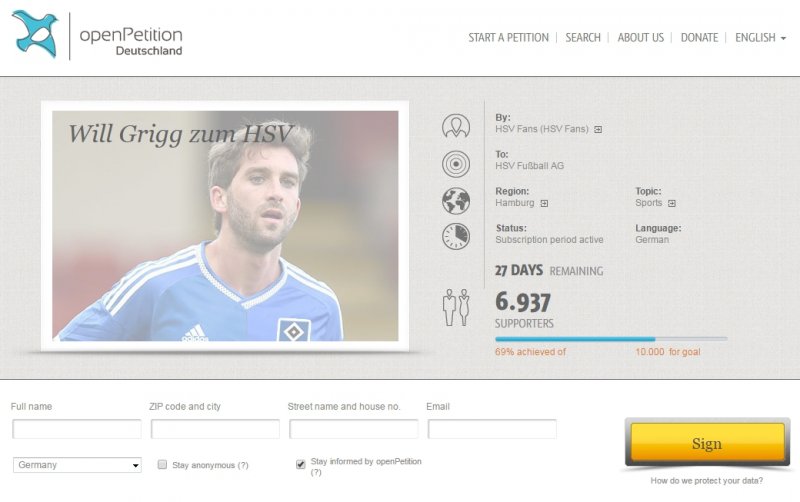Expand the English language menu

[x=760, y=38]
